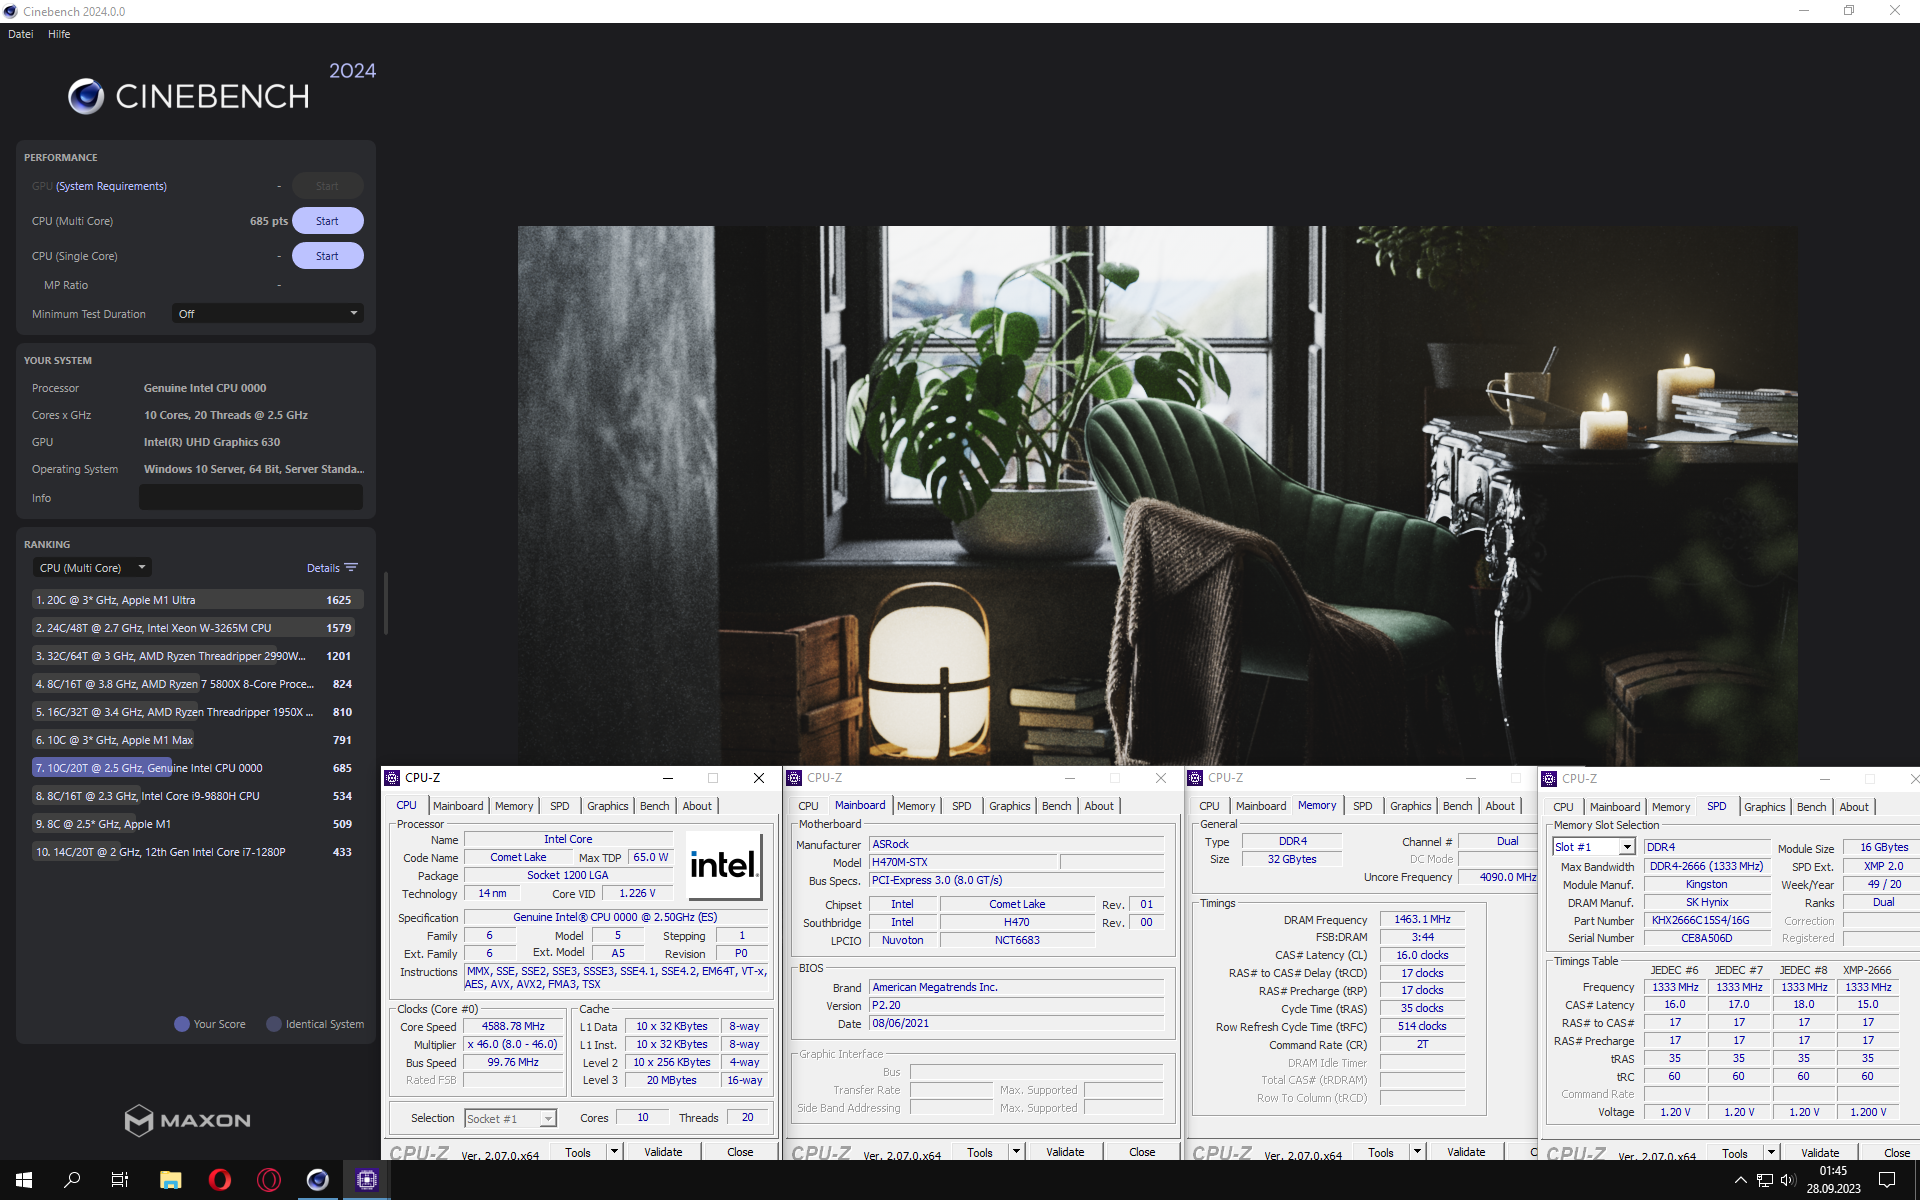1920x1200 pixels.
Task: Switch to Cinebench via taskbar icon
Action: tap(317, 1180)
